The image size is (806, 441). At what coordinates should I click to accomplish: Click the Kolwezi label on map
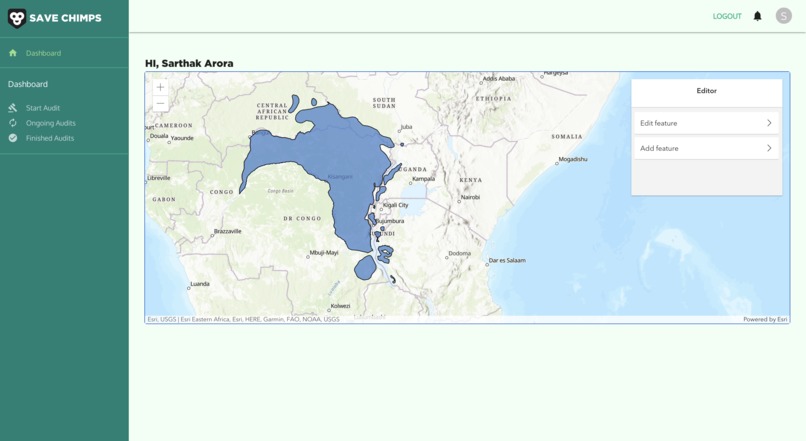click(340, 306)
